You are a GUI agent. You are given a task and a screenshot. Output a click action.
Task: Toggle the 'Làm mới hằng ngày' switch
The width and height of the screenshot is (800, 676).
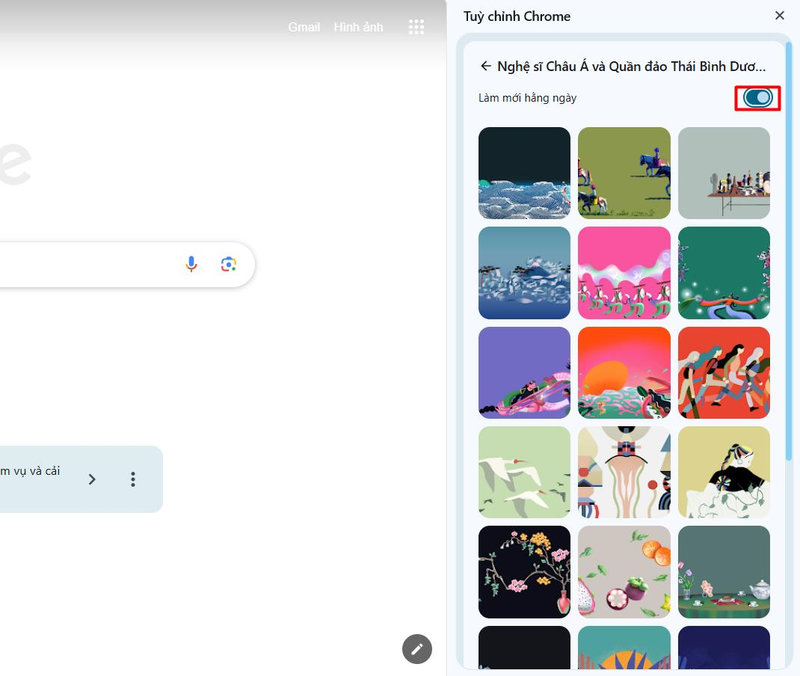coord(758,97)
